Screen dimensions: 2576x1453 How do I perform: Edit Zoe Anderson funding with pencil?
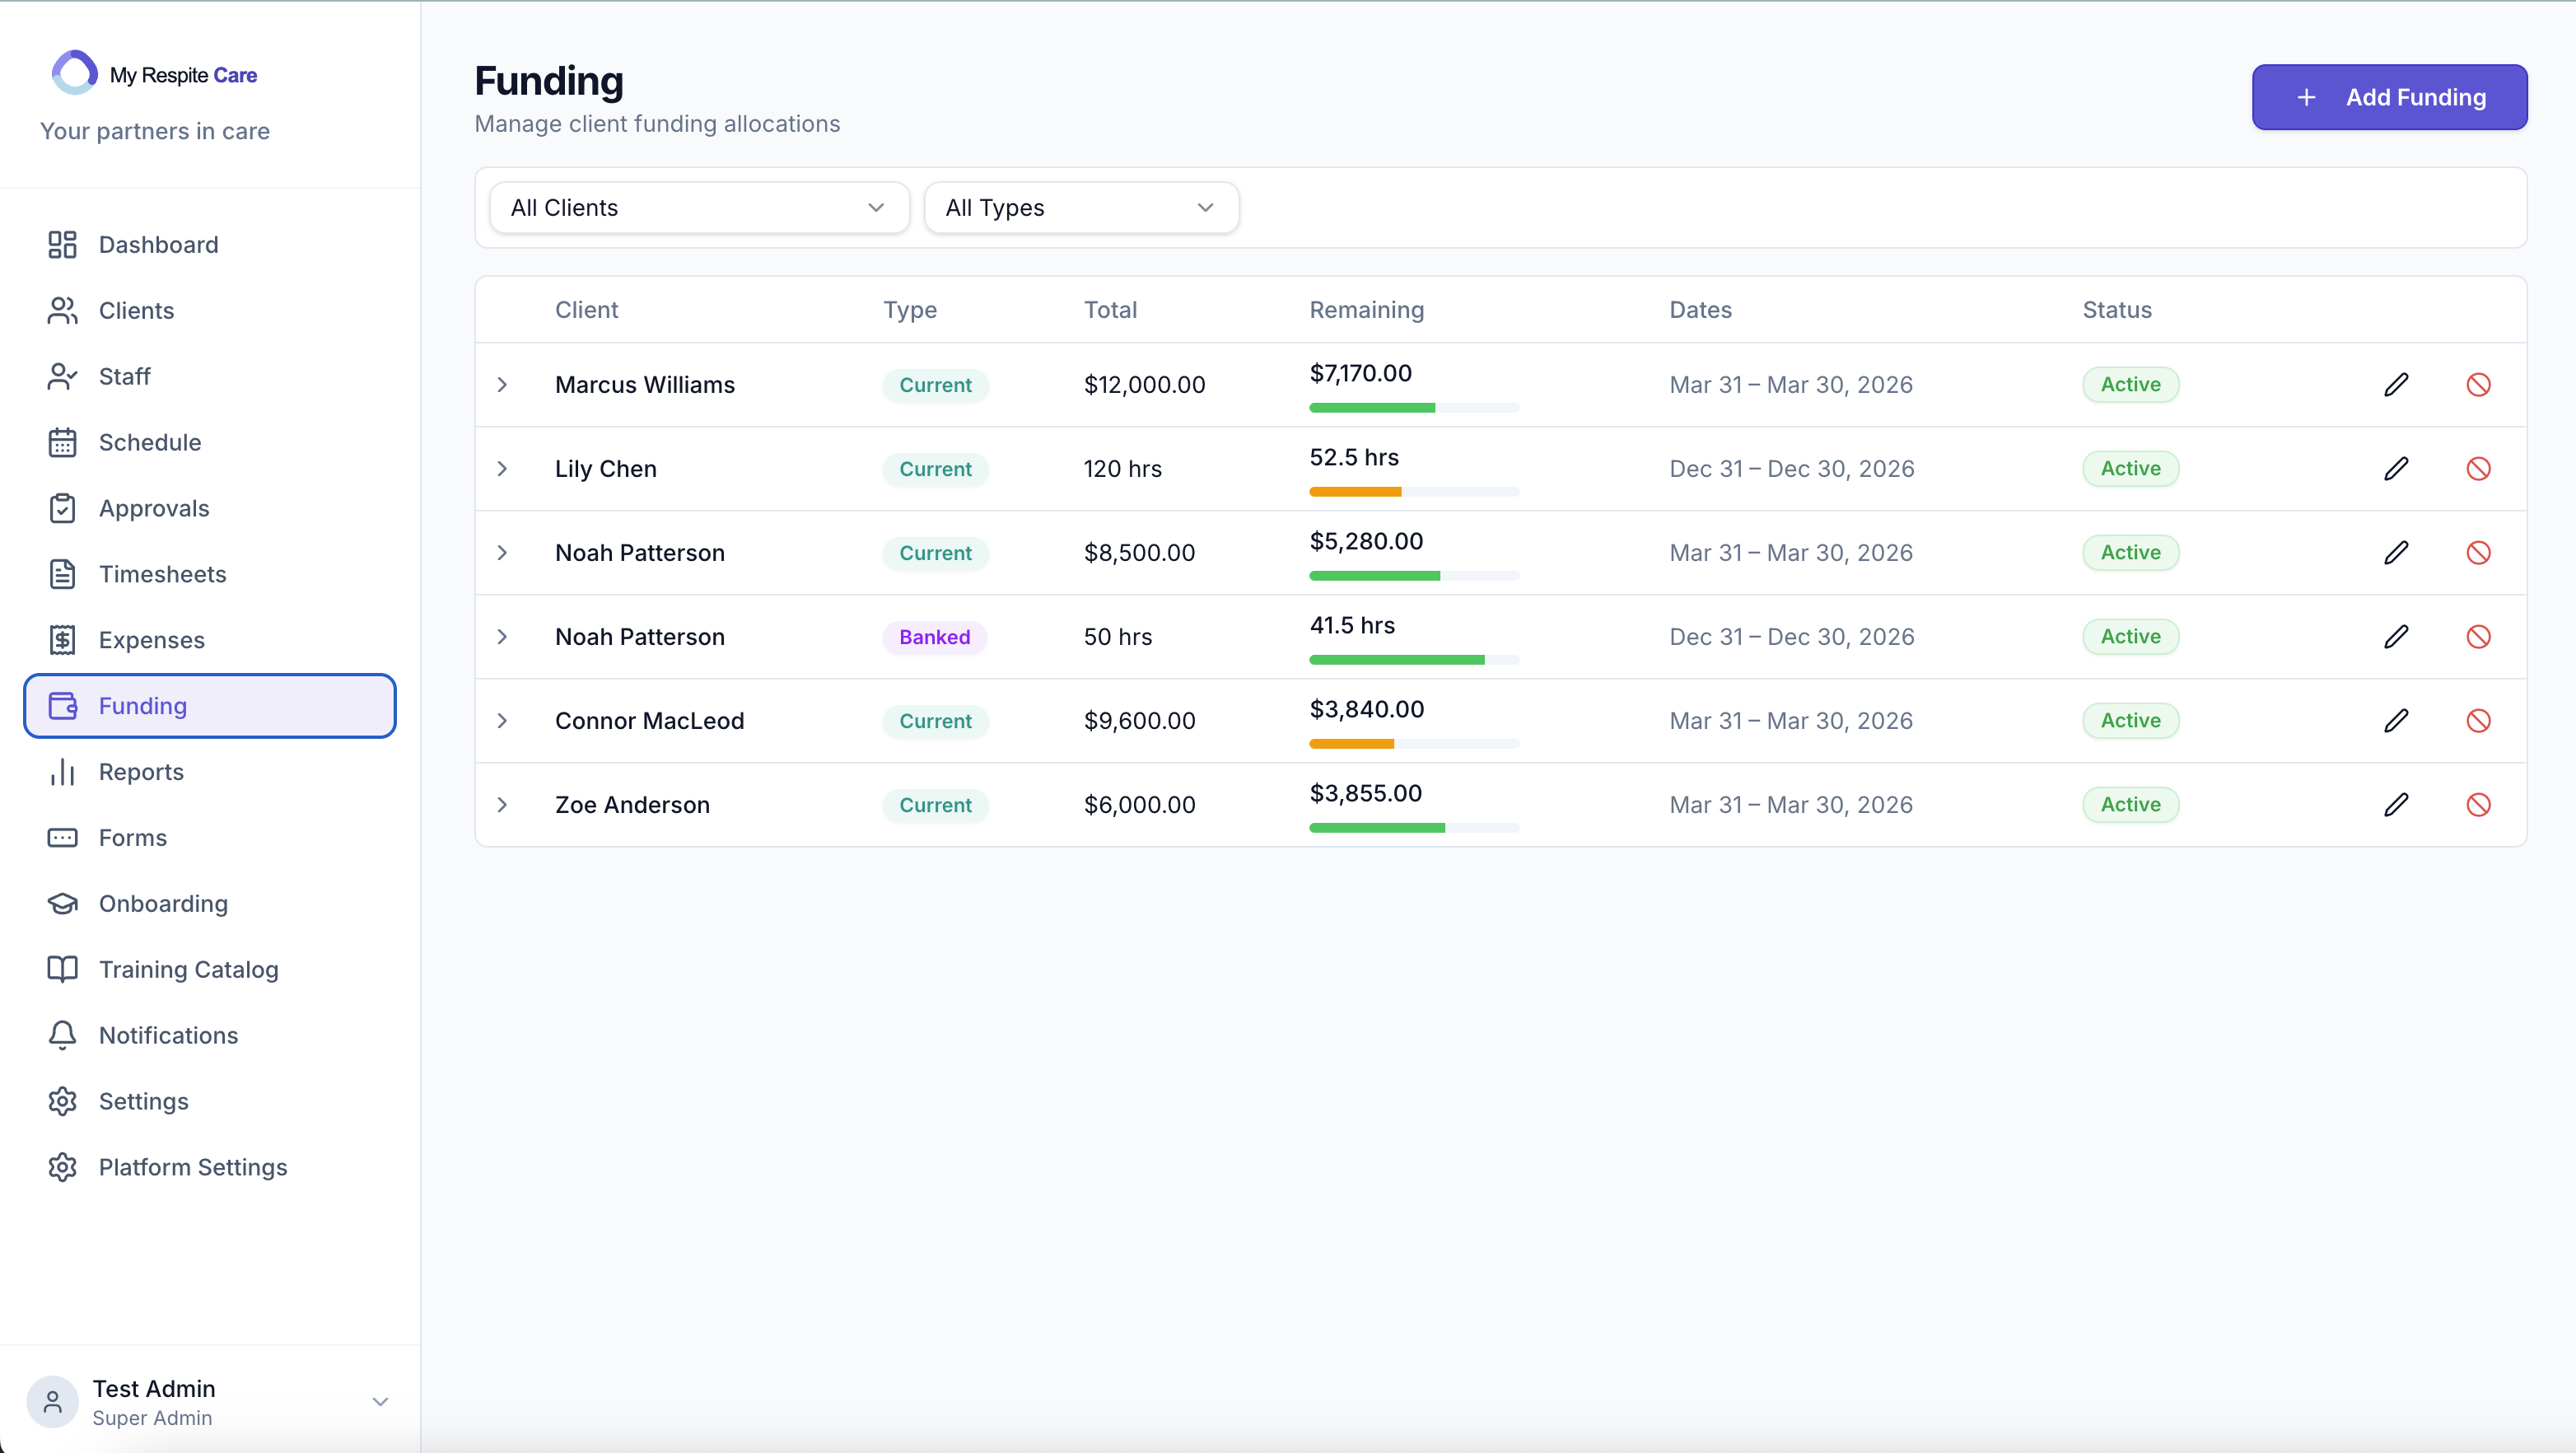click(x=2396, y=805)
